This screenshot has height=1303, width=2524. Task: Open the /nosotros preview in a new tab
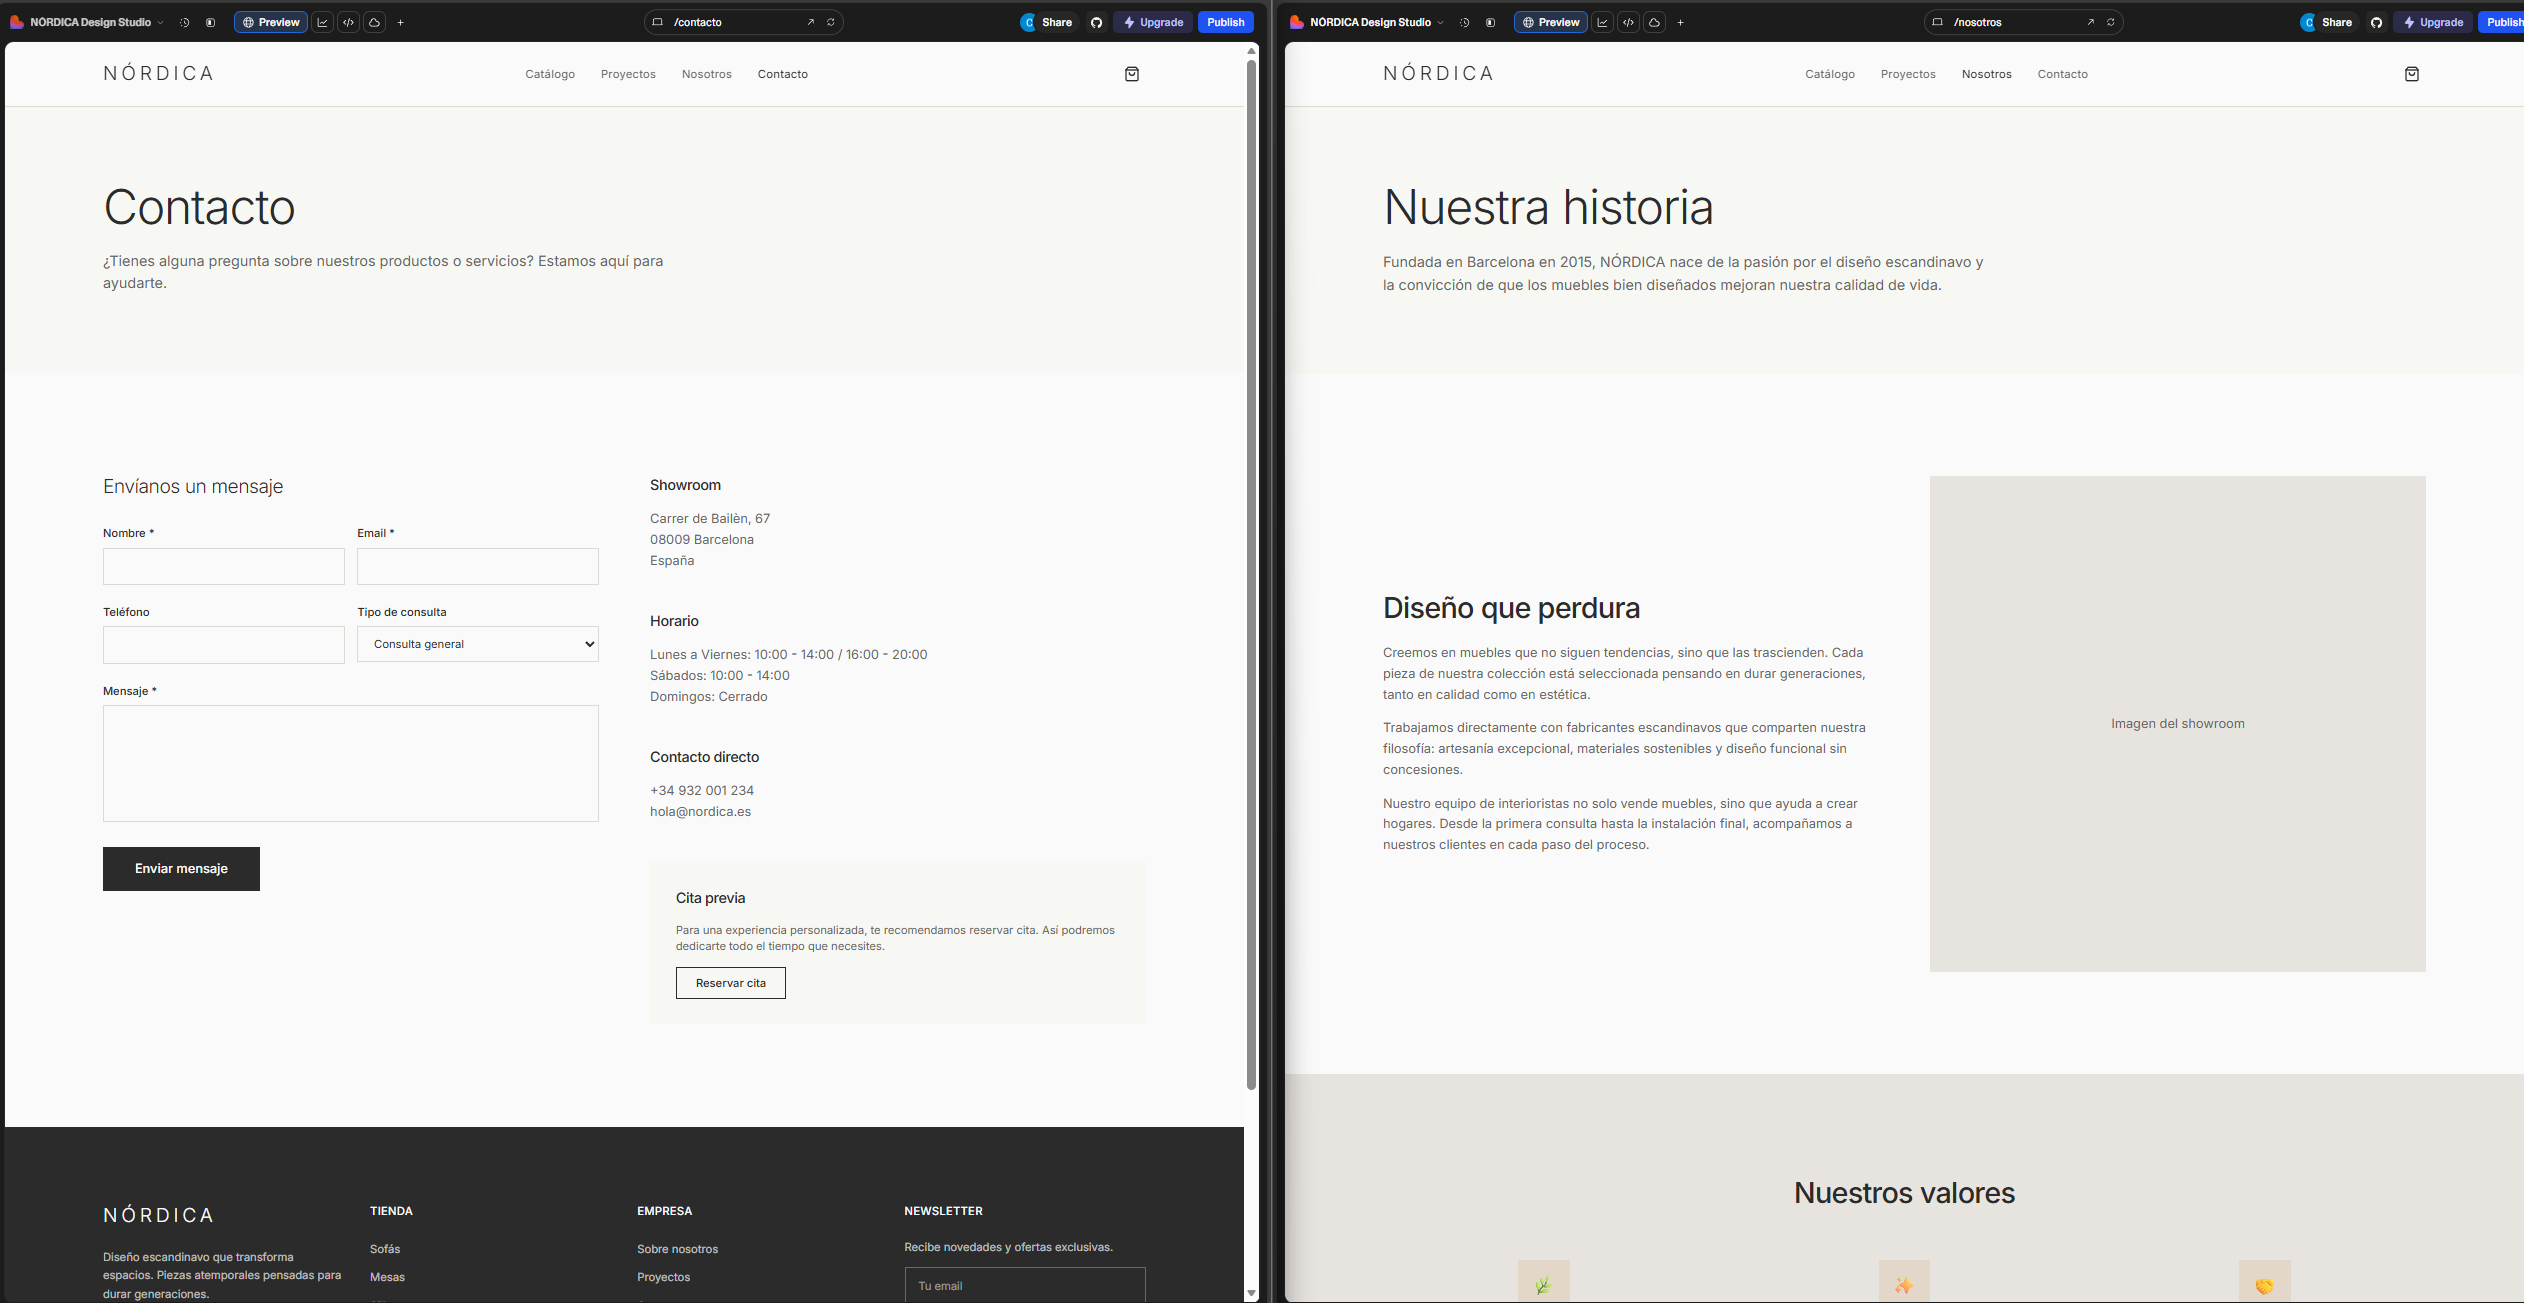(2090, 22)
